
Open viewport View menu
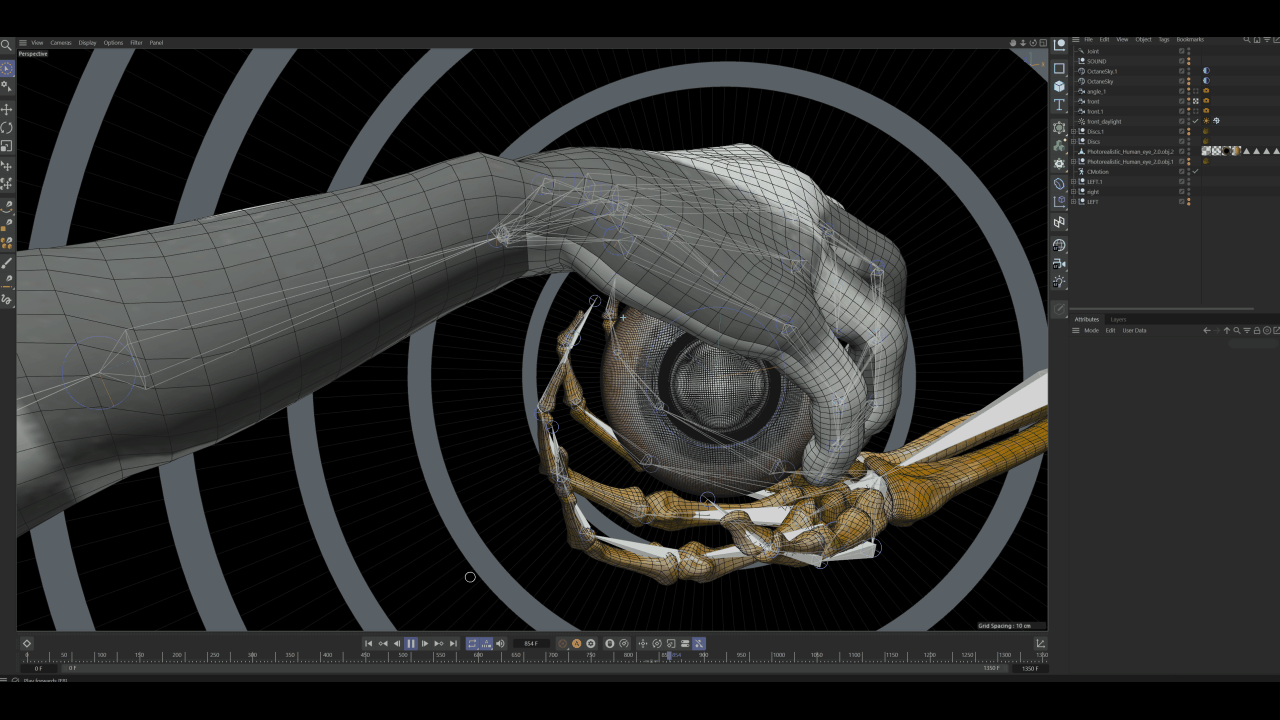[x=37, y=43]
